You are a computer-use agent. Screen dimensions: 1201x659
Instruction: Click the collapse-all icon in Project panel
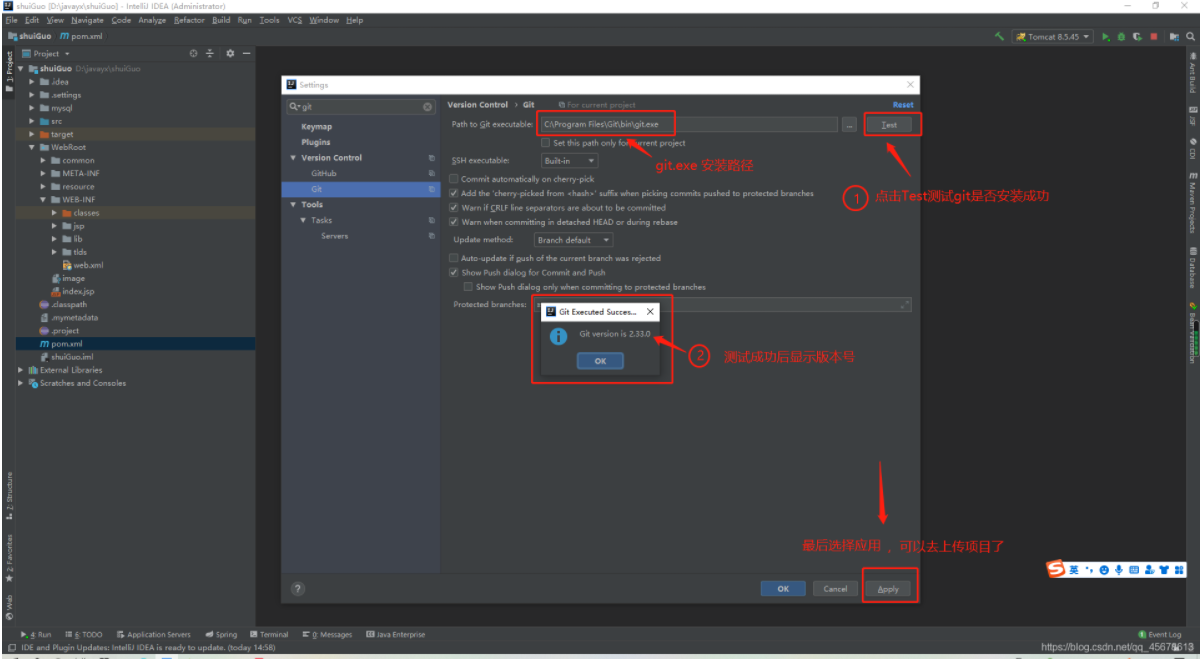click(210, 53)
